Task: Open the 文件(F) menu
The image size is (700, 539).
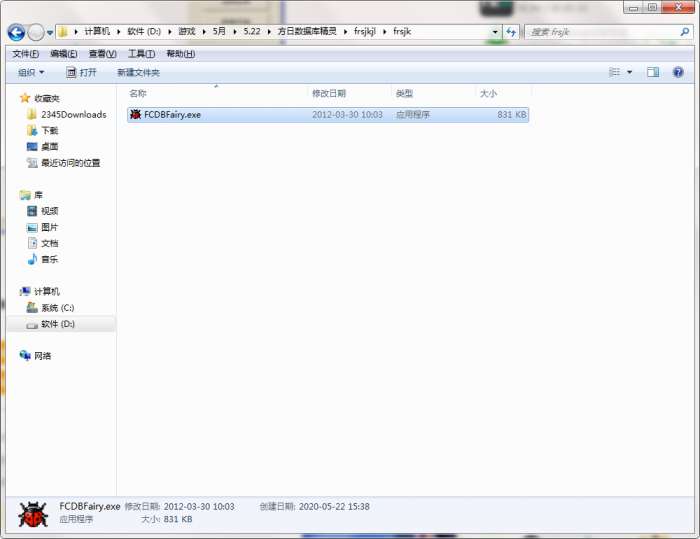Action: 25,54
